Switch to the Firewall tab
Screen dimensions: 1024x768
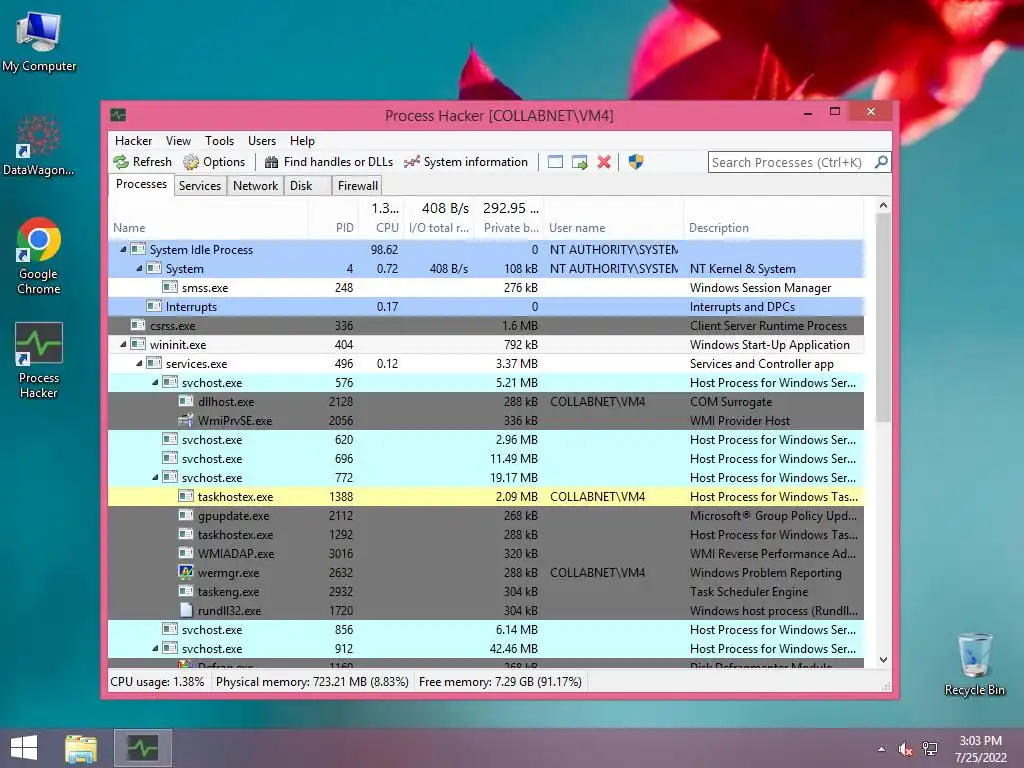coord(357,186)
